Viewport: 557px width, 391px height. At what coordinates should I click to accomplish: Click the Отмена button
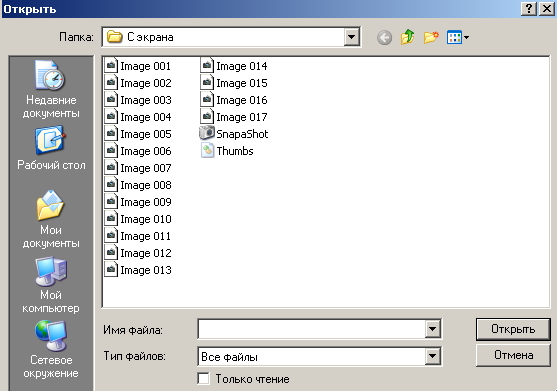click(513, 355)
